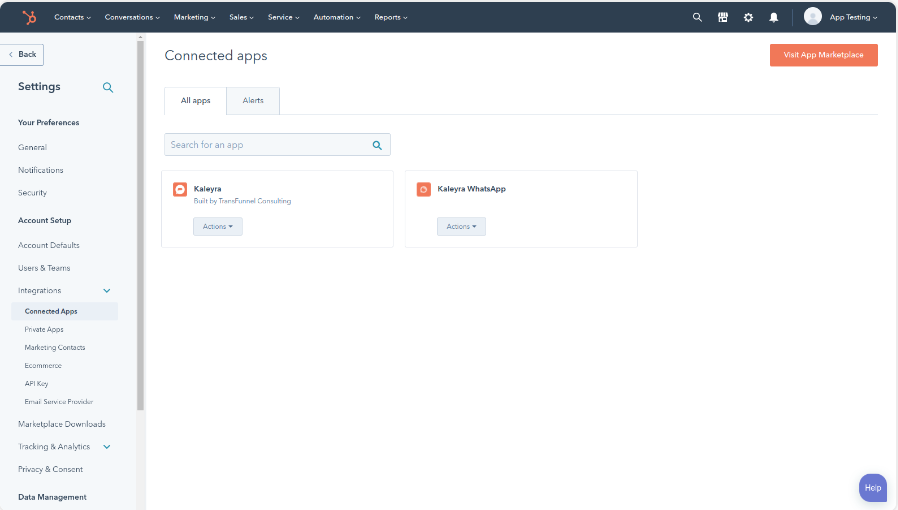This screenshot has height=510, width=898.
Task: Go back with the Back button
Action: 22,54
